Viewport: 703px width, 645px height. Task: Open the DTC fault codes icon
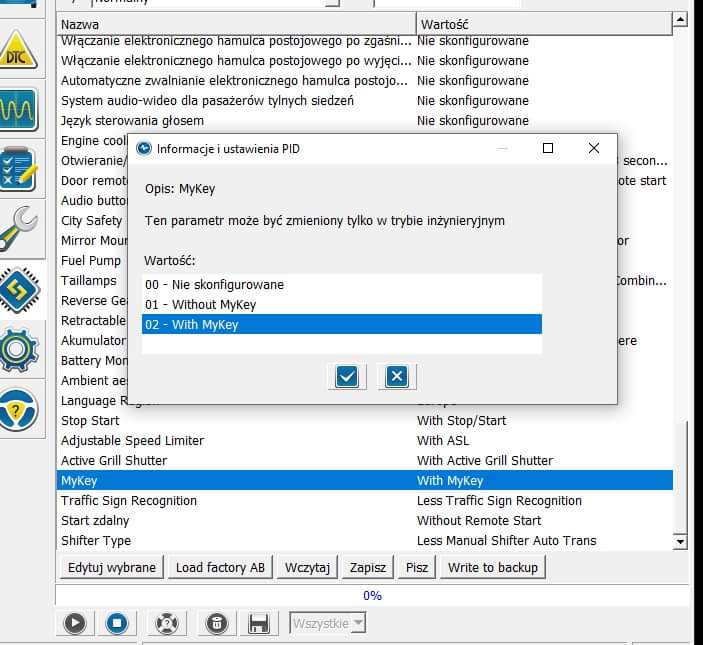click(x=18, y=49)
